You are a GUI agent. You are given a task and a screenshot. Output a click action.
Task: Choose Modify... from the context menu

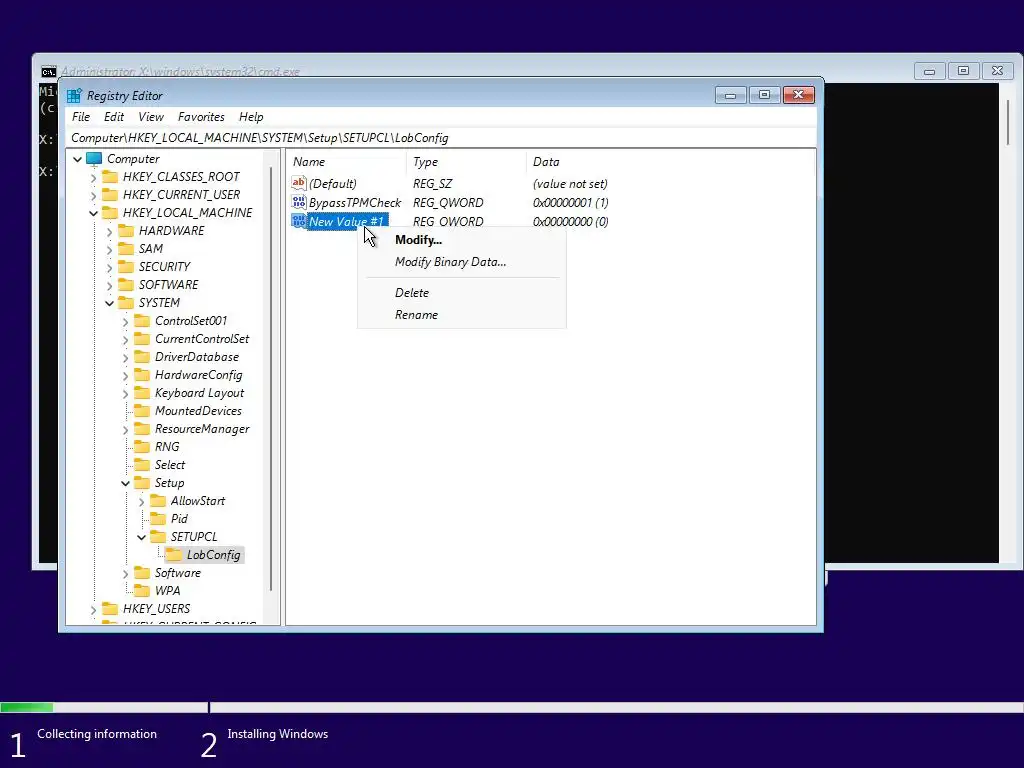(462, 240)
